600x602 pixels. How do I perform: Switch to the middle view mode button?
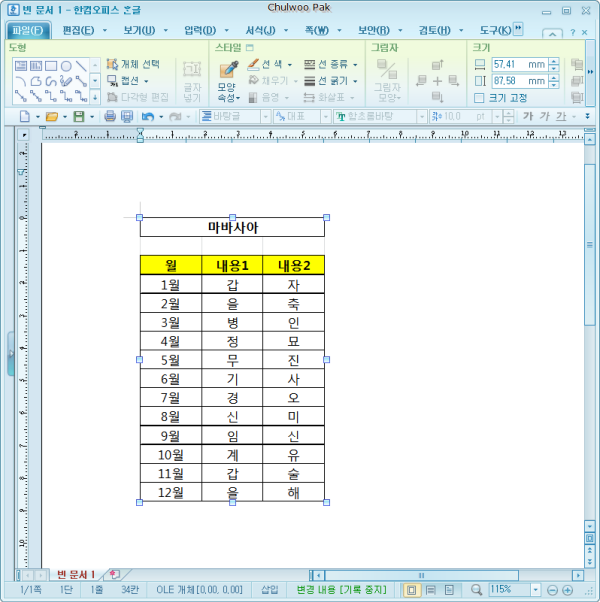pos(431,590)
